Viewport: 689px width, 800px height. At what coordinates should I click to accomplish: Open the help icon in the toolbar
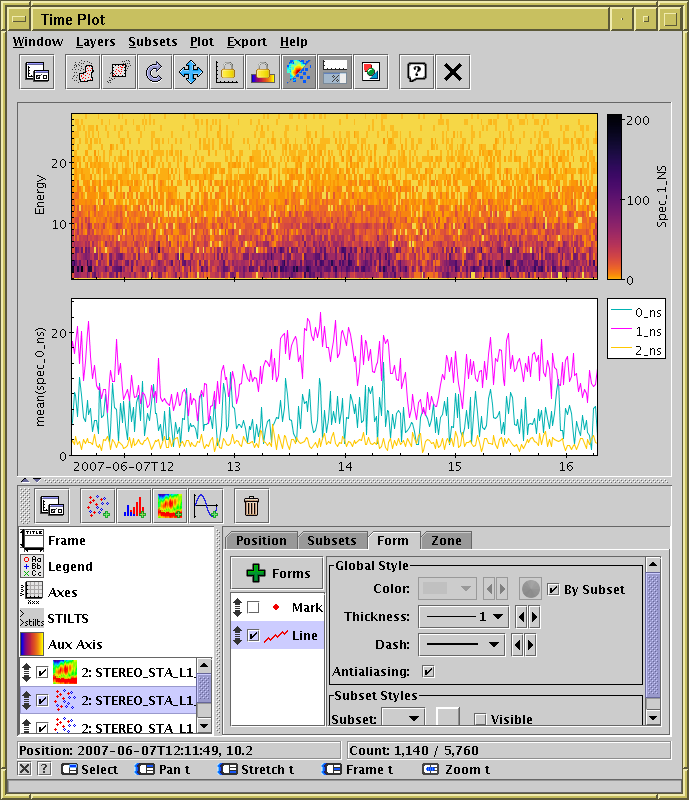pos(417,72)
